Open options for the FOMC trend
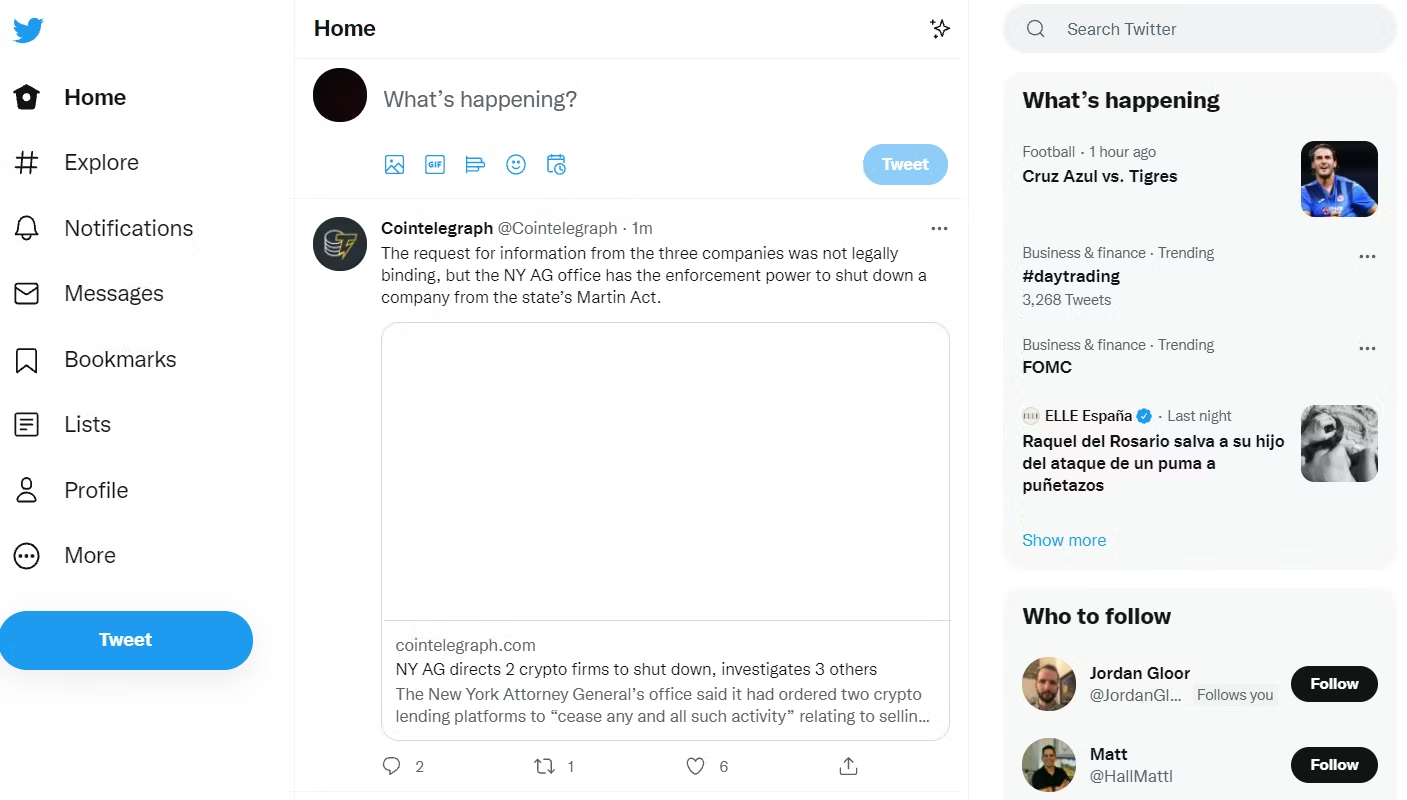The width and height of the screenshot is (1407, 800). tap(1367, 348)
